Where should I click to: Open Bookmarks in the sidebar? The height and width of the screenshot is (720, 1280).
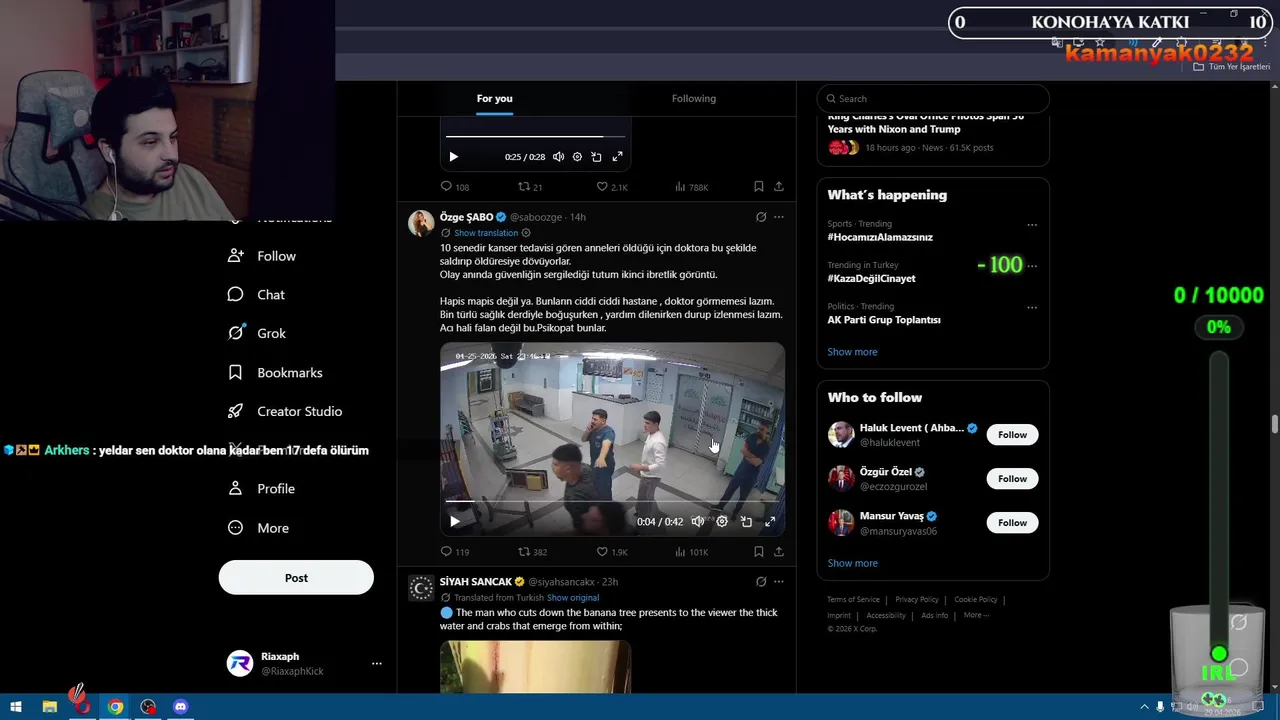275,372
